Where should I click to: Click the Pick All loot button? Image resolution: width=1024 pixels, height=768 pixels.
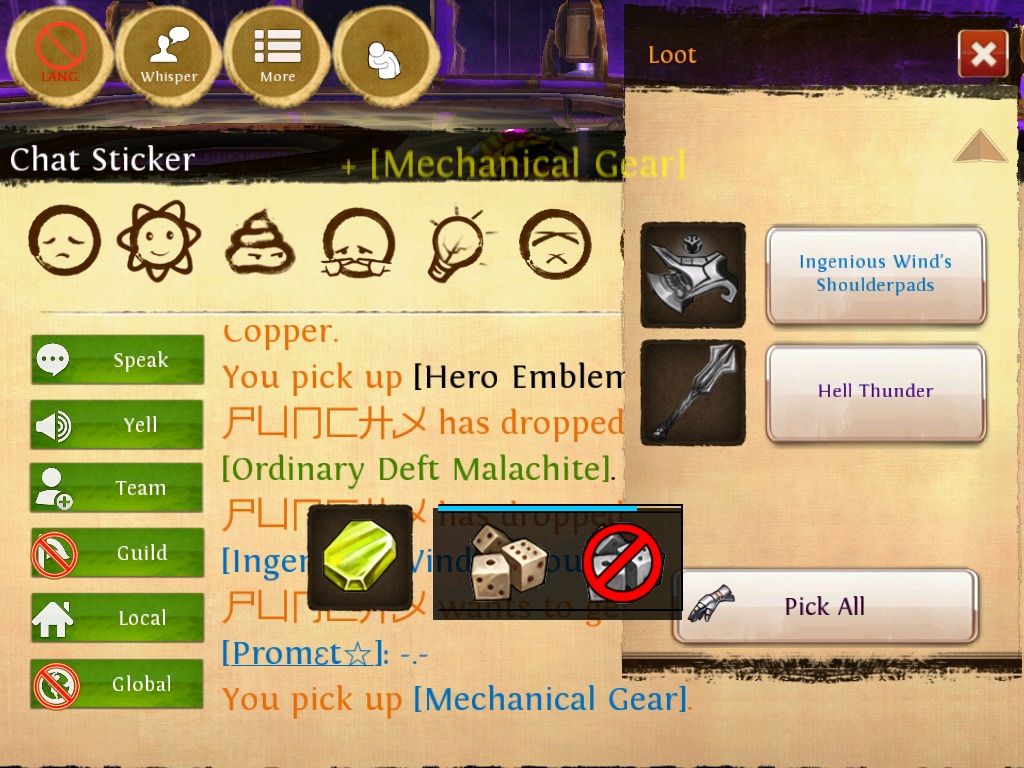[x=825, y=606]
